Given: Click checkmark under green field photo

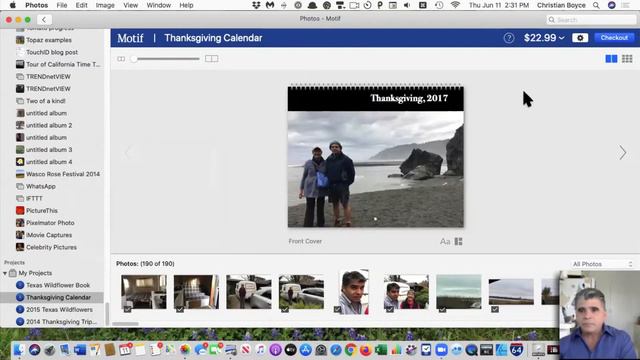Looking at the screenshot, I should tap(442, 309).
